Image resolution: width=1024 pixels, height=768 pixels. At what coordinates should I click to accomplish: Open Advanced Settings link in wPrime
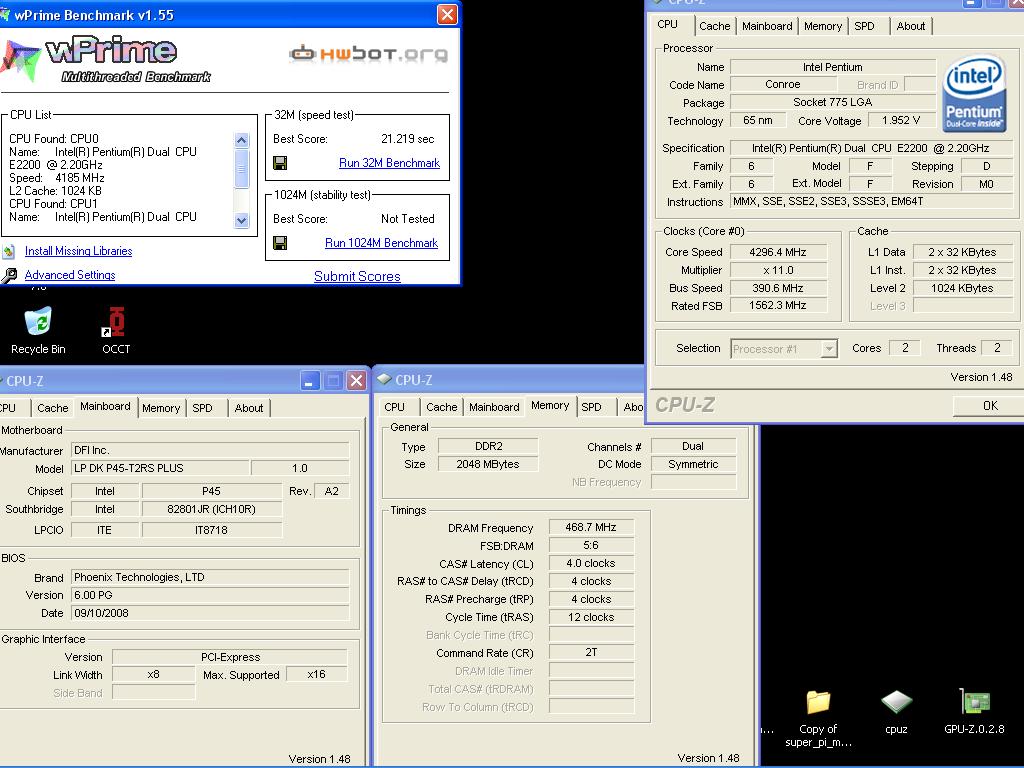click(x=70, y=276)
